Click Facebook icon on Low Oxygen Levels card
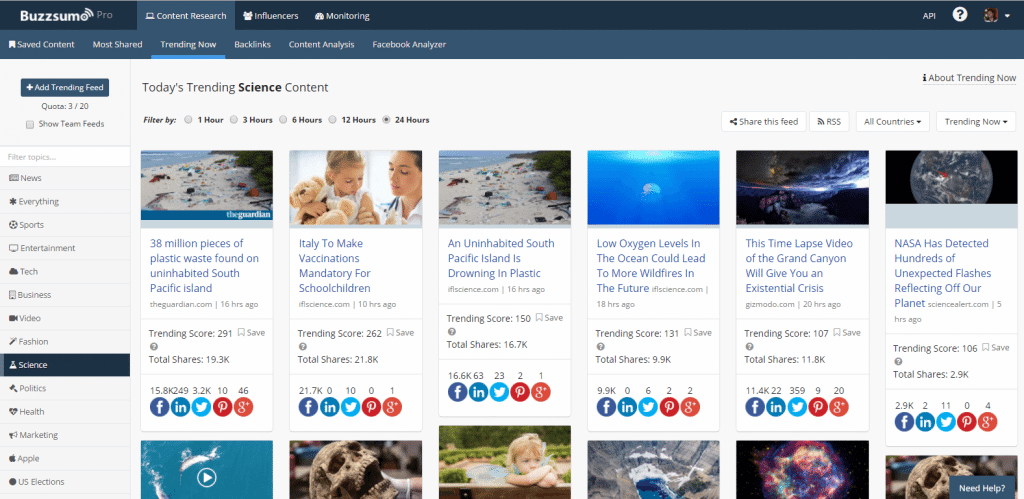 pos(607,406)
